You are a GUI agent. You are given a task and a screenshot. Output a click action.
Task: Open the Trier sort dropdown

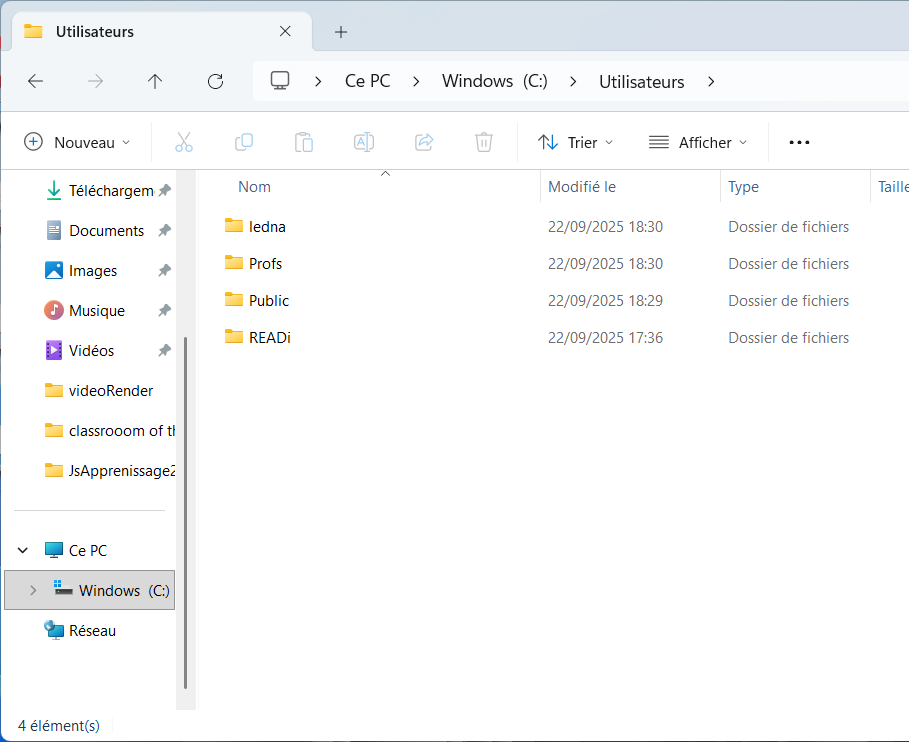[x=576, y=142]
